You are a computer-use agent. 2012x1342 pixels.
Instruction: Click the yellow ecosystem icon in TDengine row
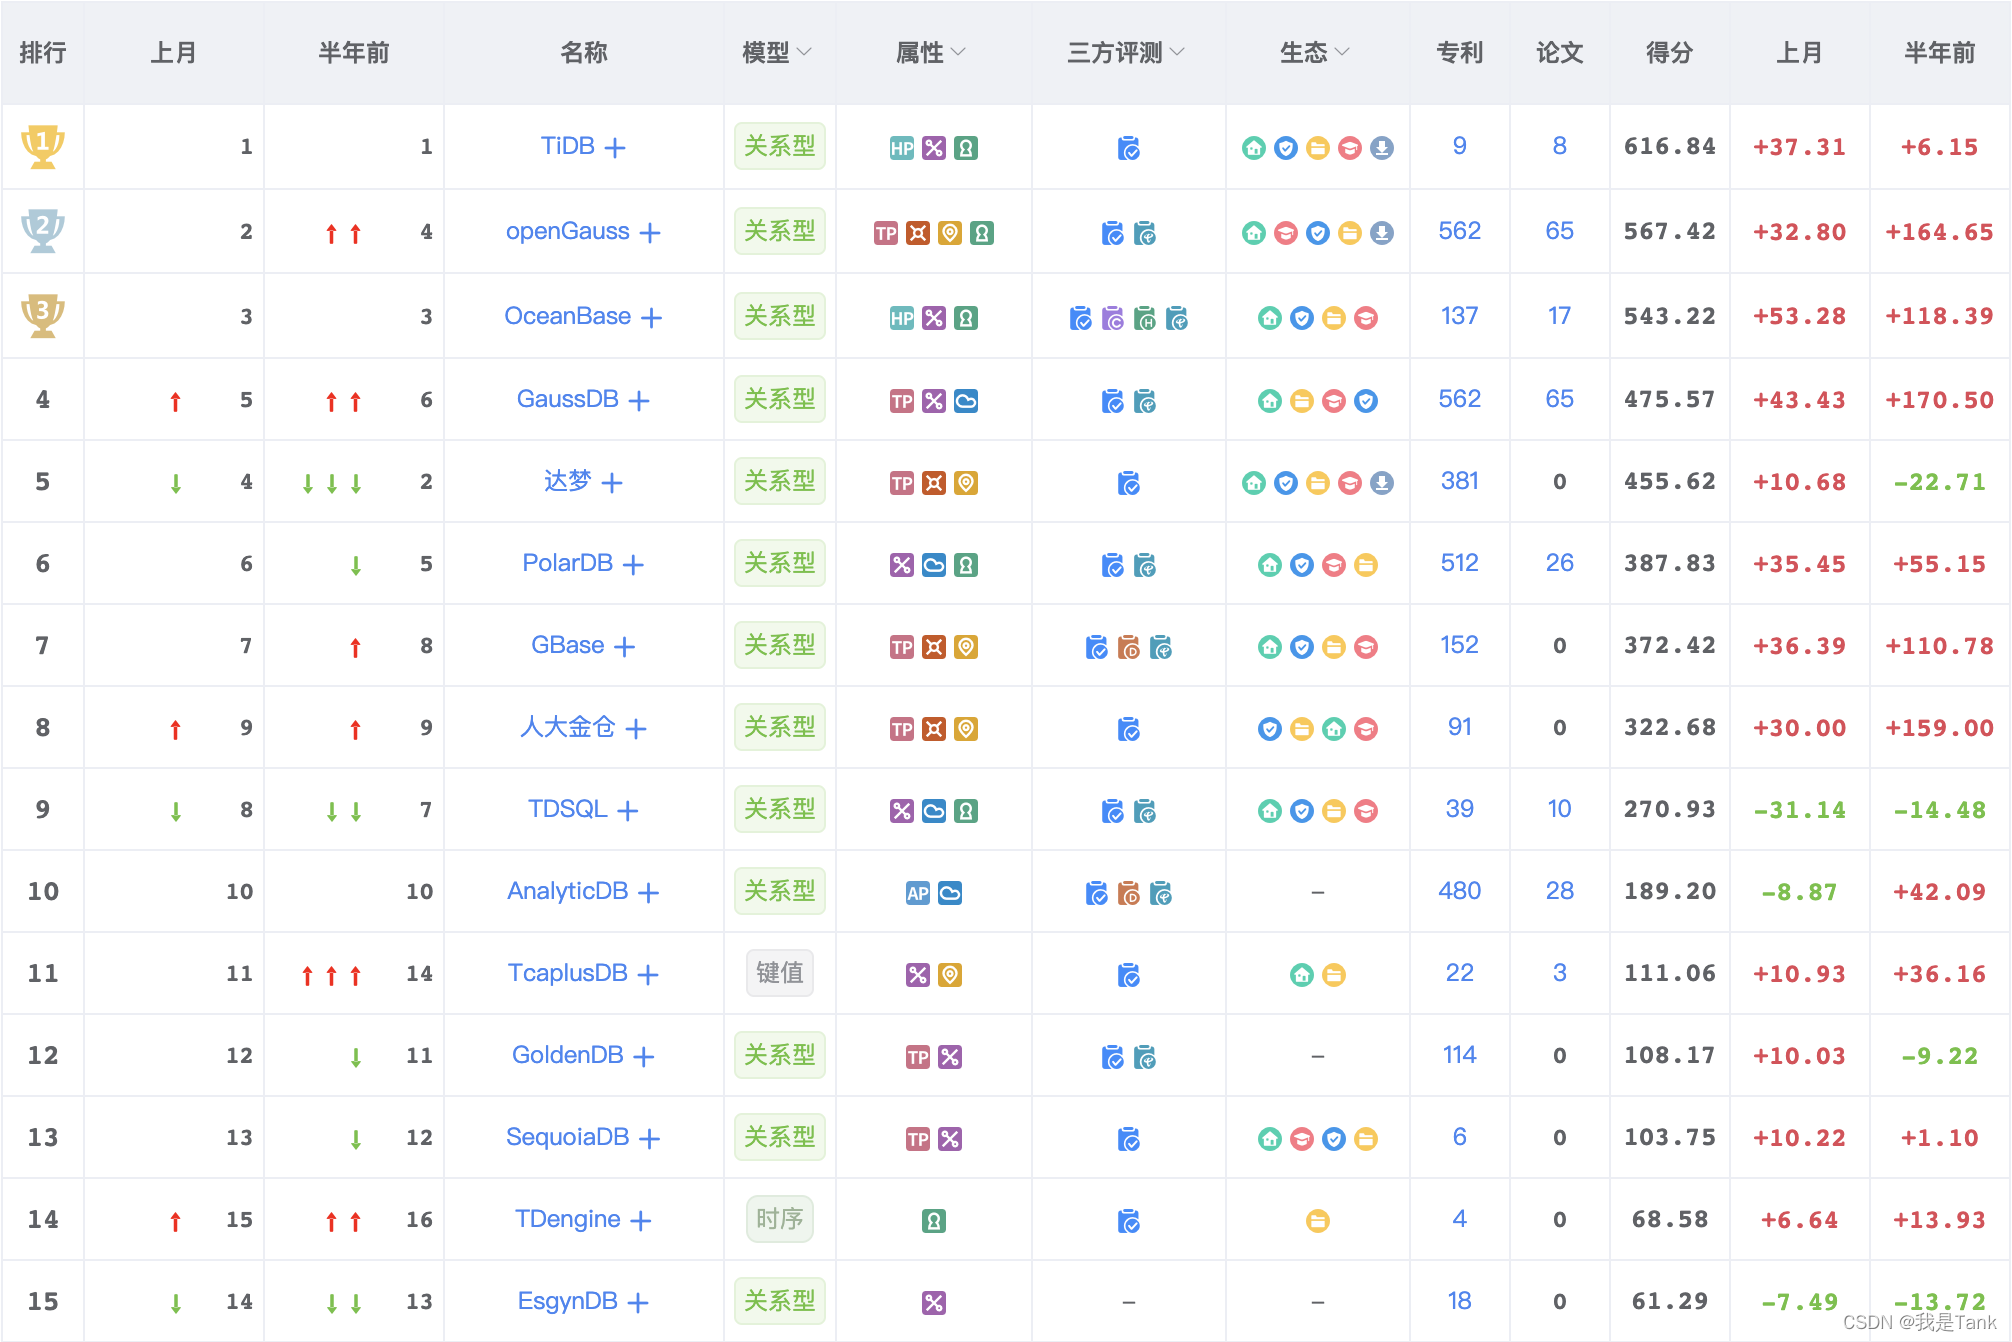click(1318, 1220)
